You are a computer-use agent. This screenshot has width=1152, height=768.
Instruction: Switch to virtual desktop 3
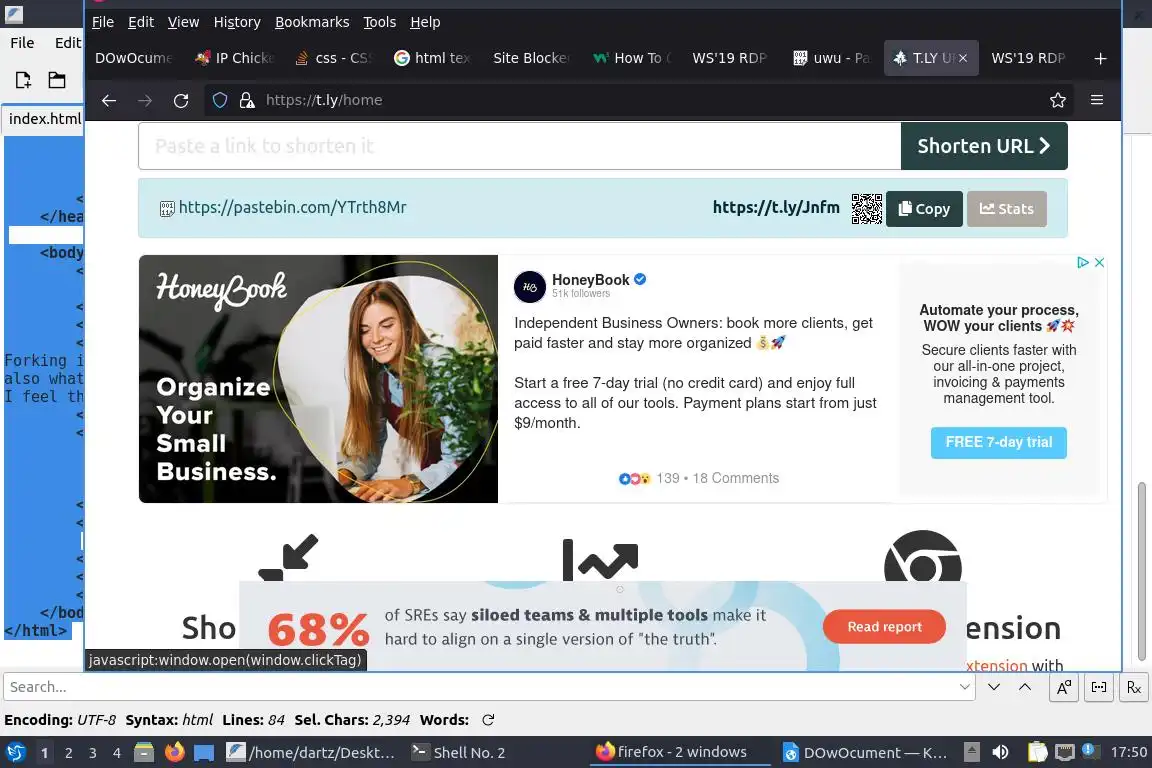pos(93,753)
